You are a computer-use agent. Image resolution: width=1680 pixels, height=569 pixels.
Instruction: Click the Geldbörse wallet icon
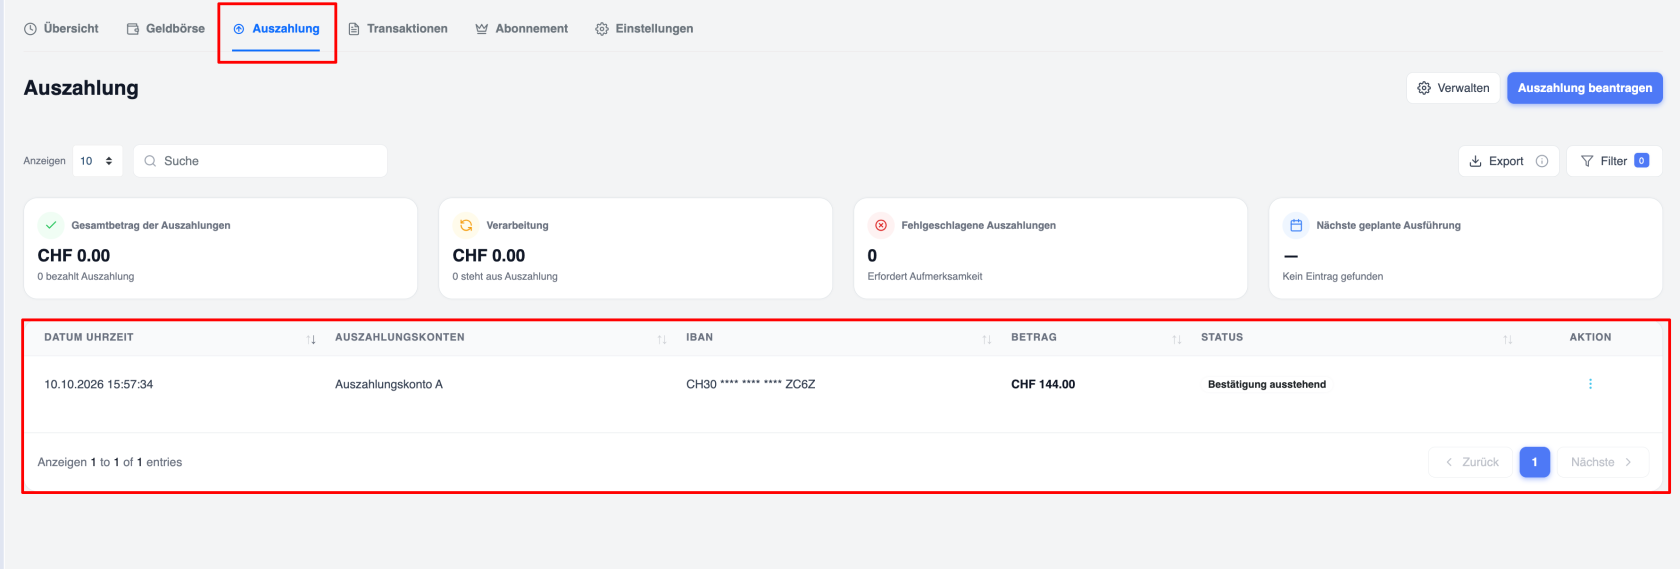click(x=133, y=29)
